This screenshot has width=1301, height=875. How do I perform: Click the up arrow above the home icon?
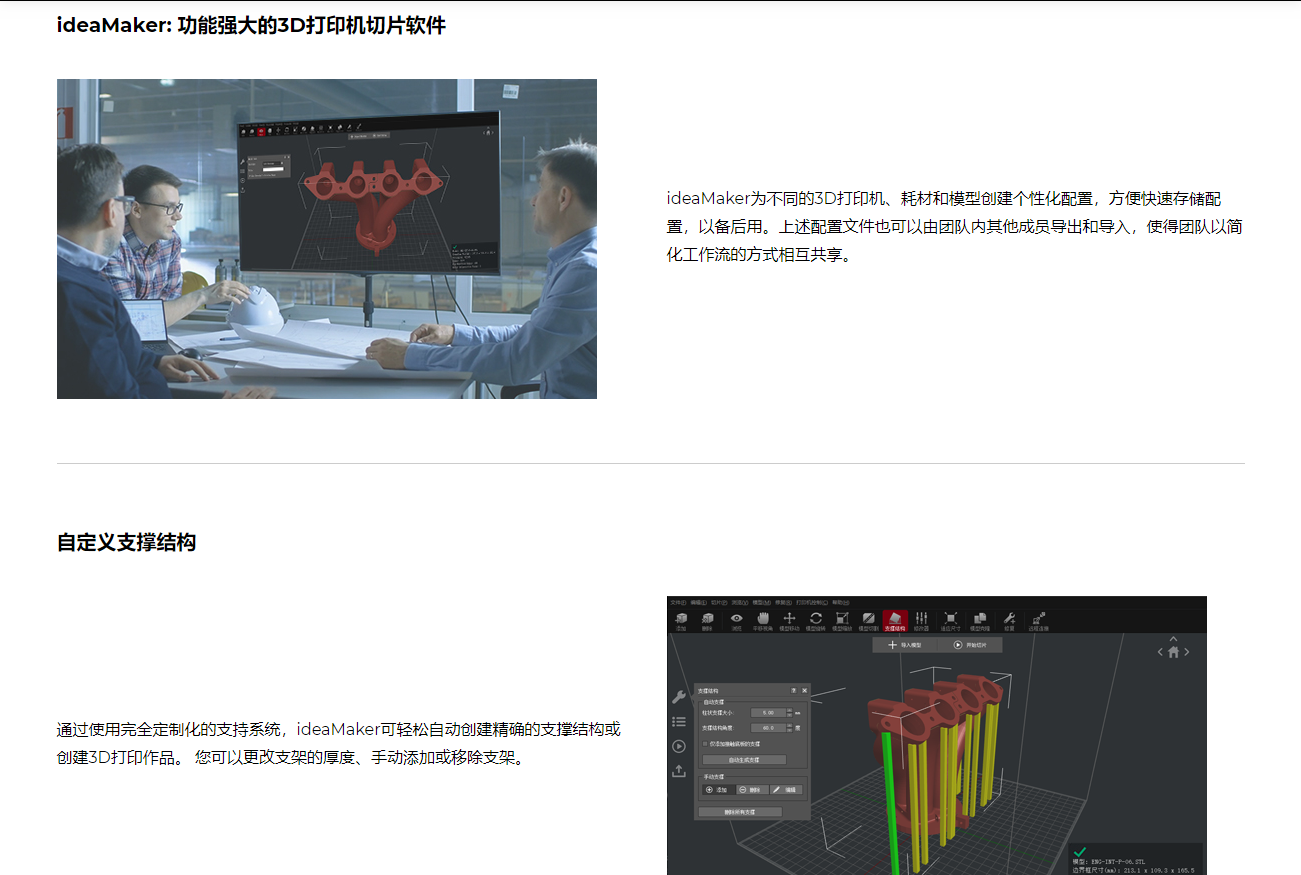(x=1174, y=638)
